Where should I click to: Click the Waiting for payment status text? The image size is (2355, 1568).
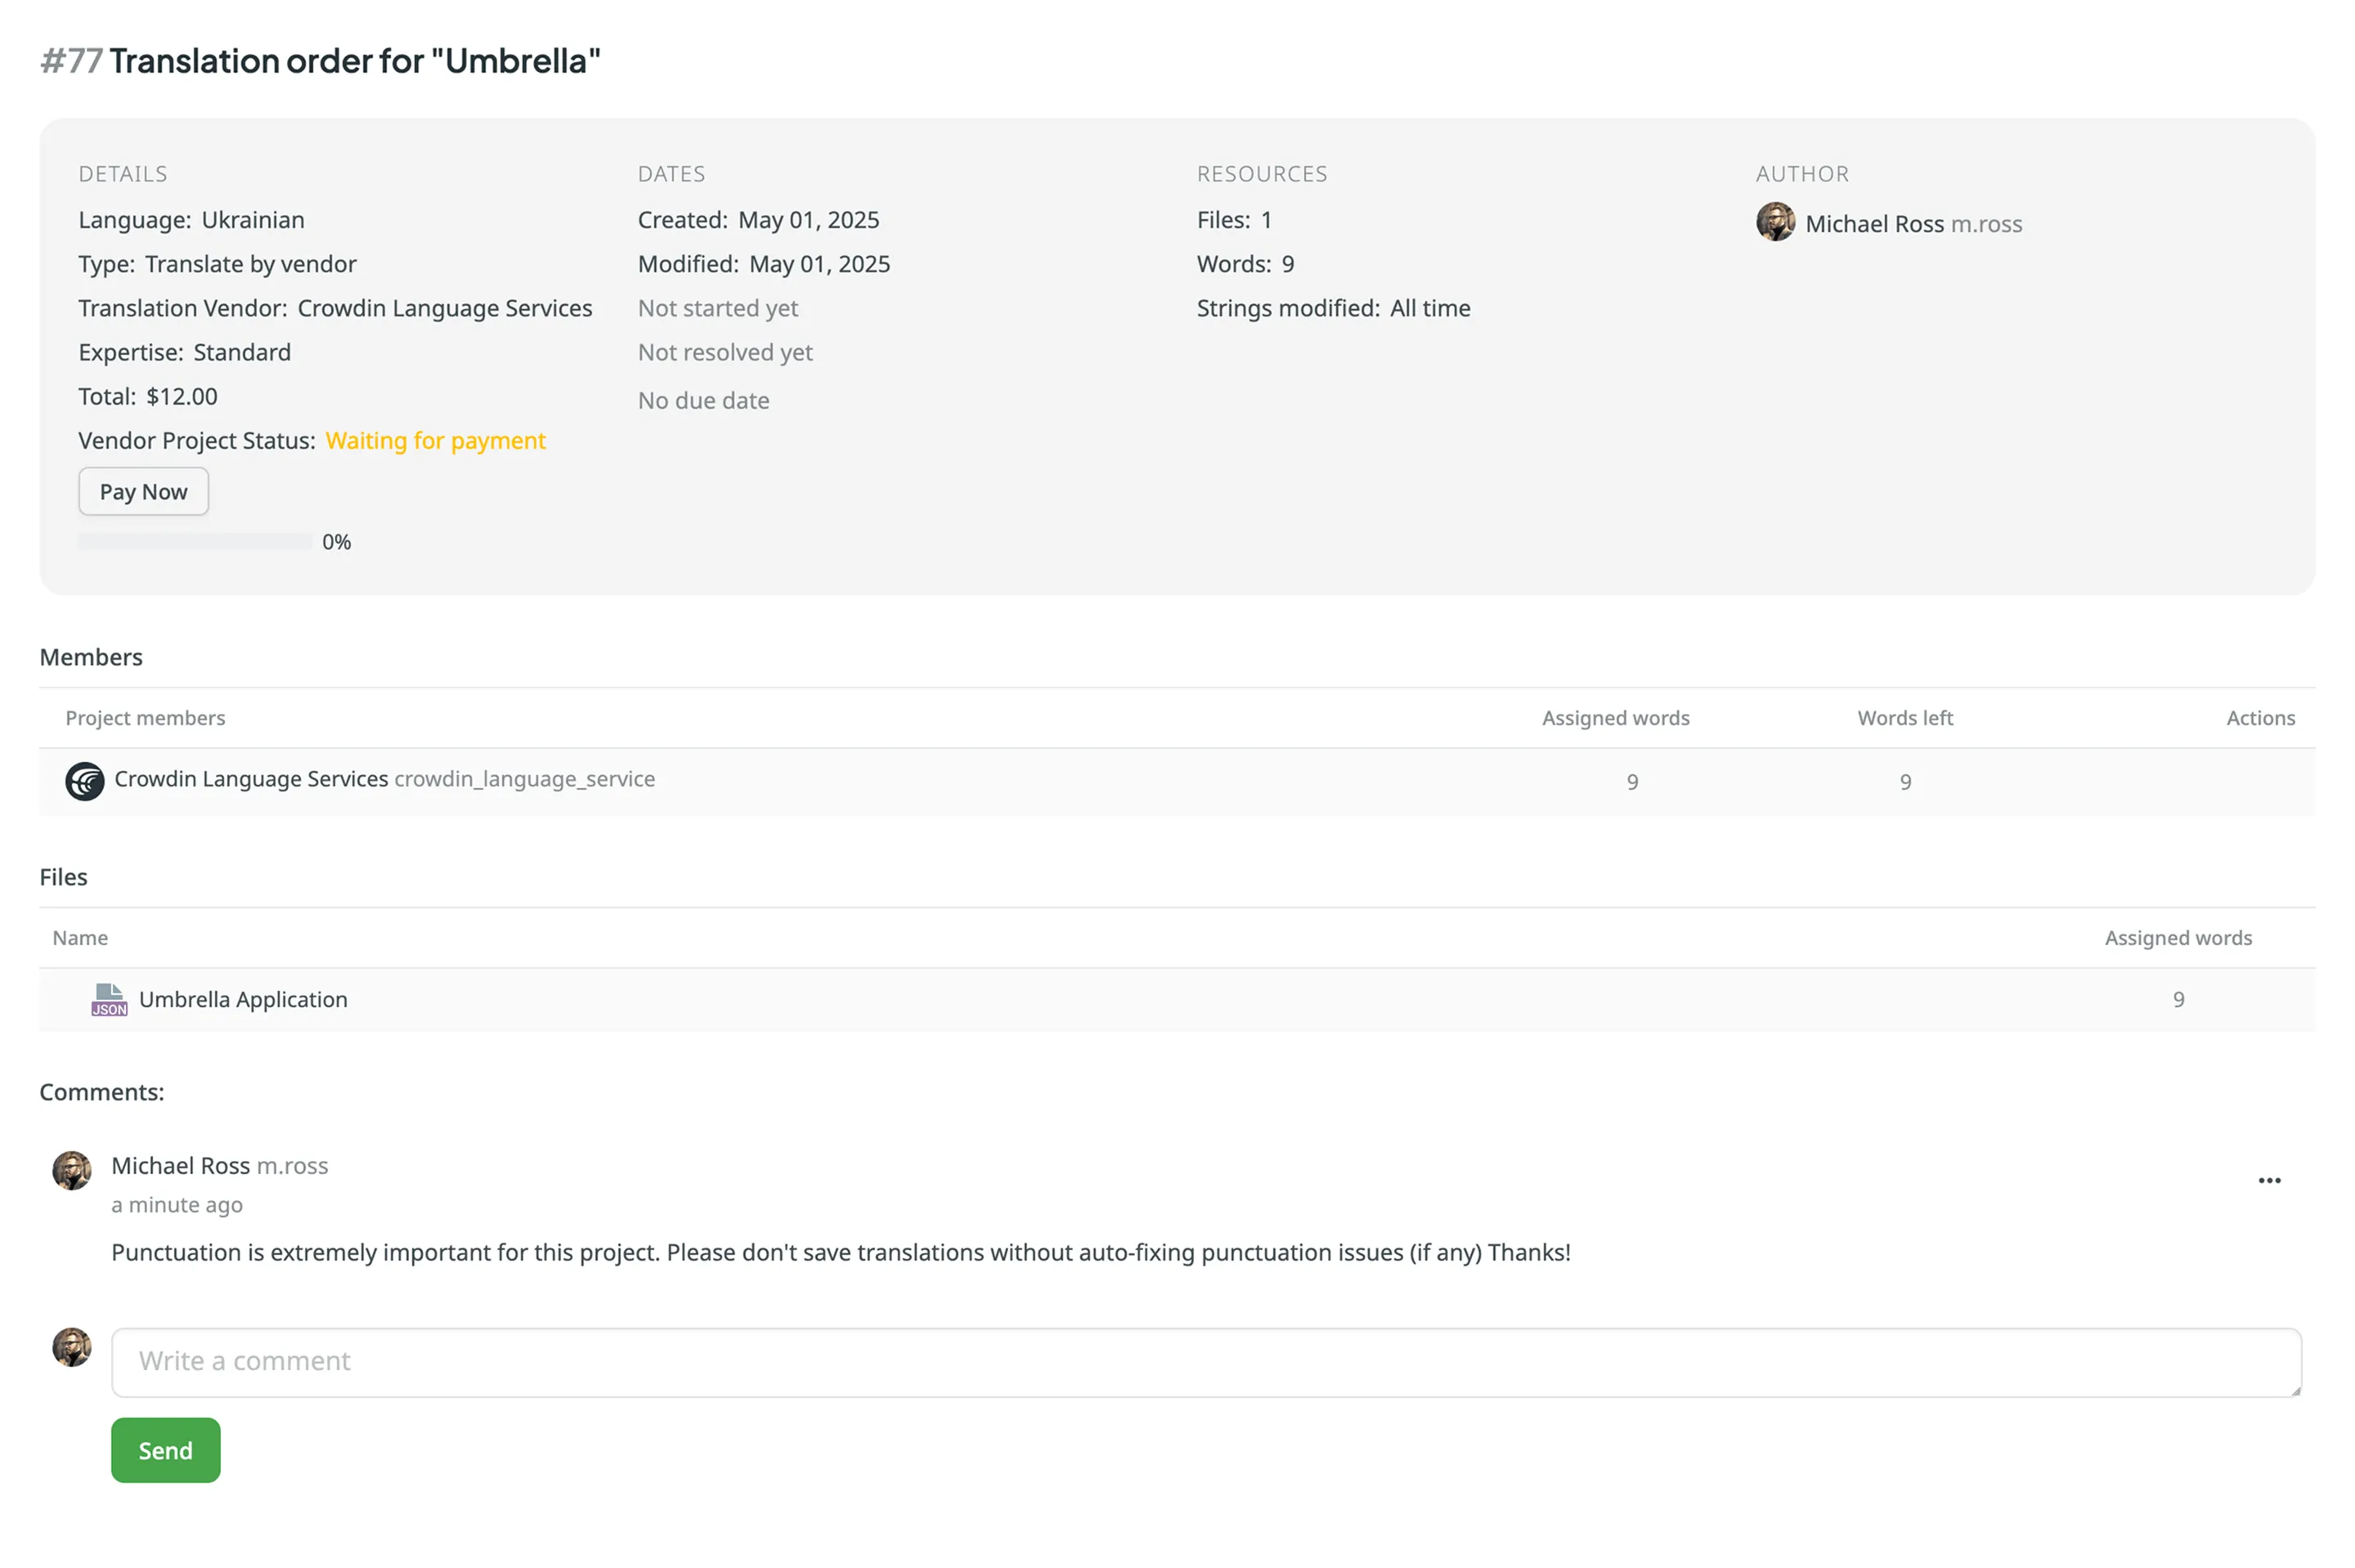tap(435, 440)
